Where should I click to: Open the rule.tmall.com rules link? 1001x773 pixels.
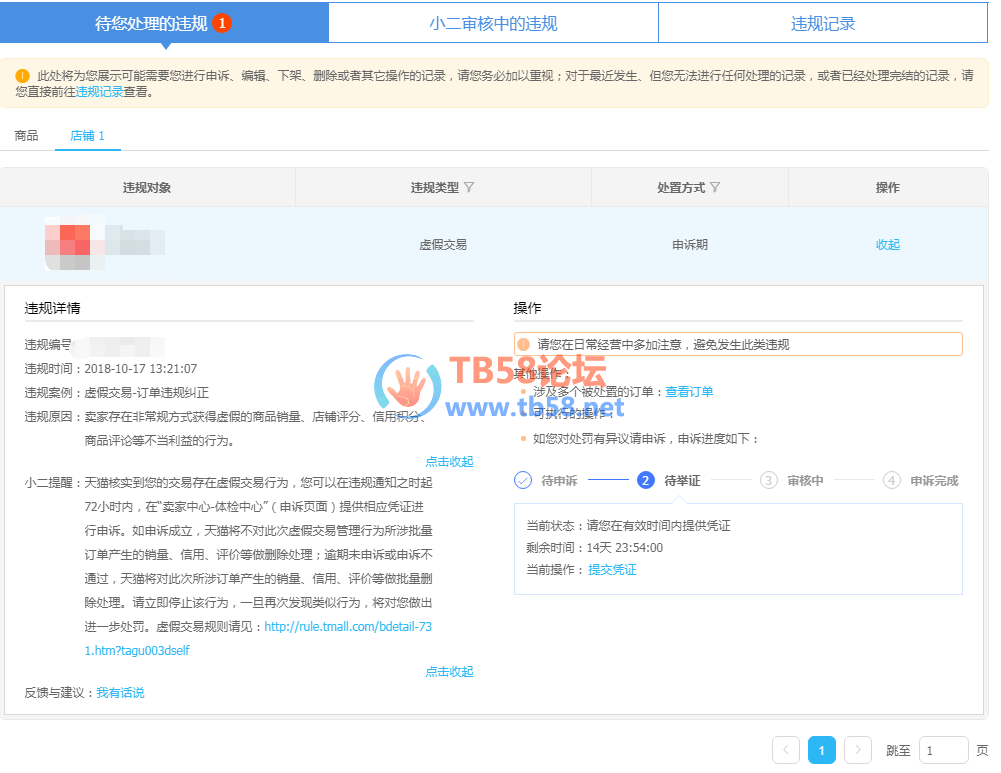point(348,626)
